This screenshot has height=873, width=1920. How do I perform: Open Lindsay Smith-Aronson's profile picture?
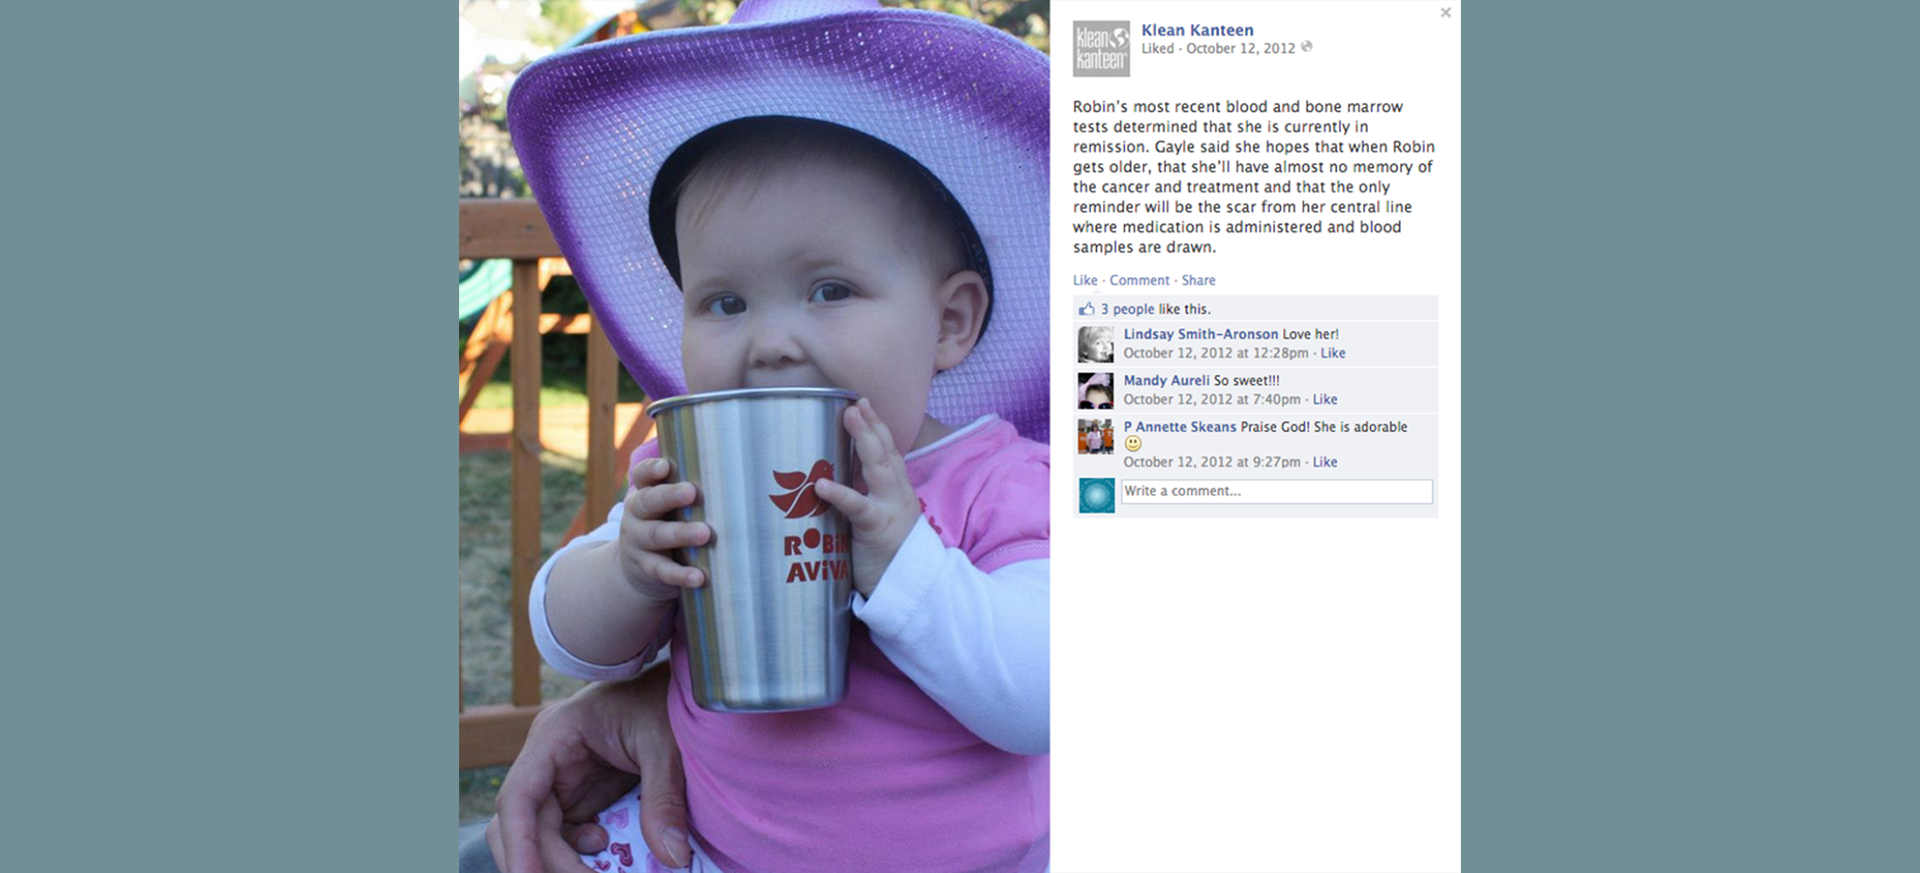[1095, 344]
